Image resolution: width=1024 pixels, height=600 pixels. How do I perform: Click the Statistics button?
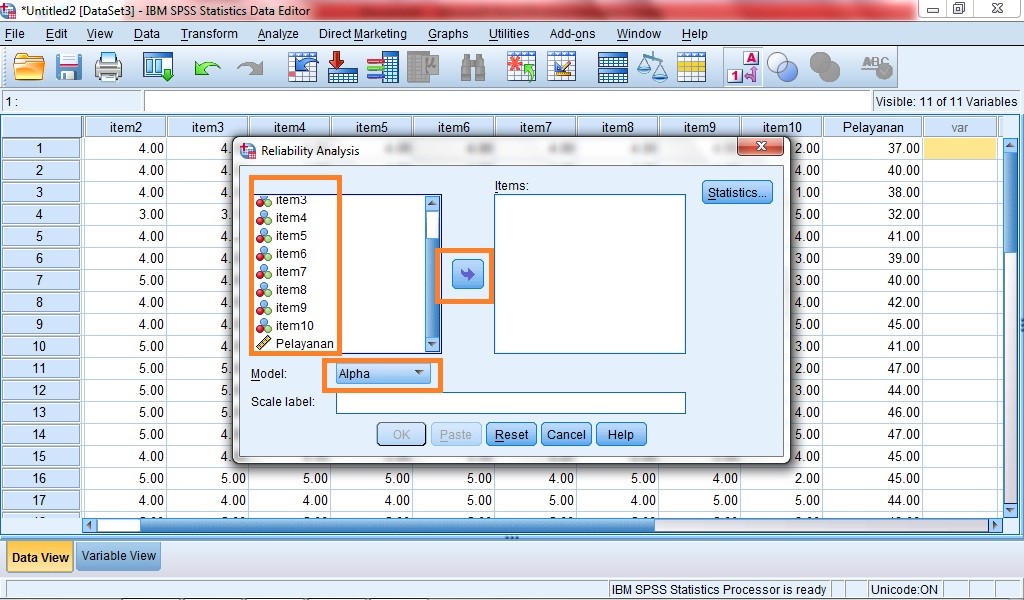point(736,192)
